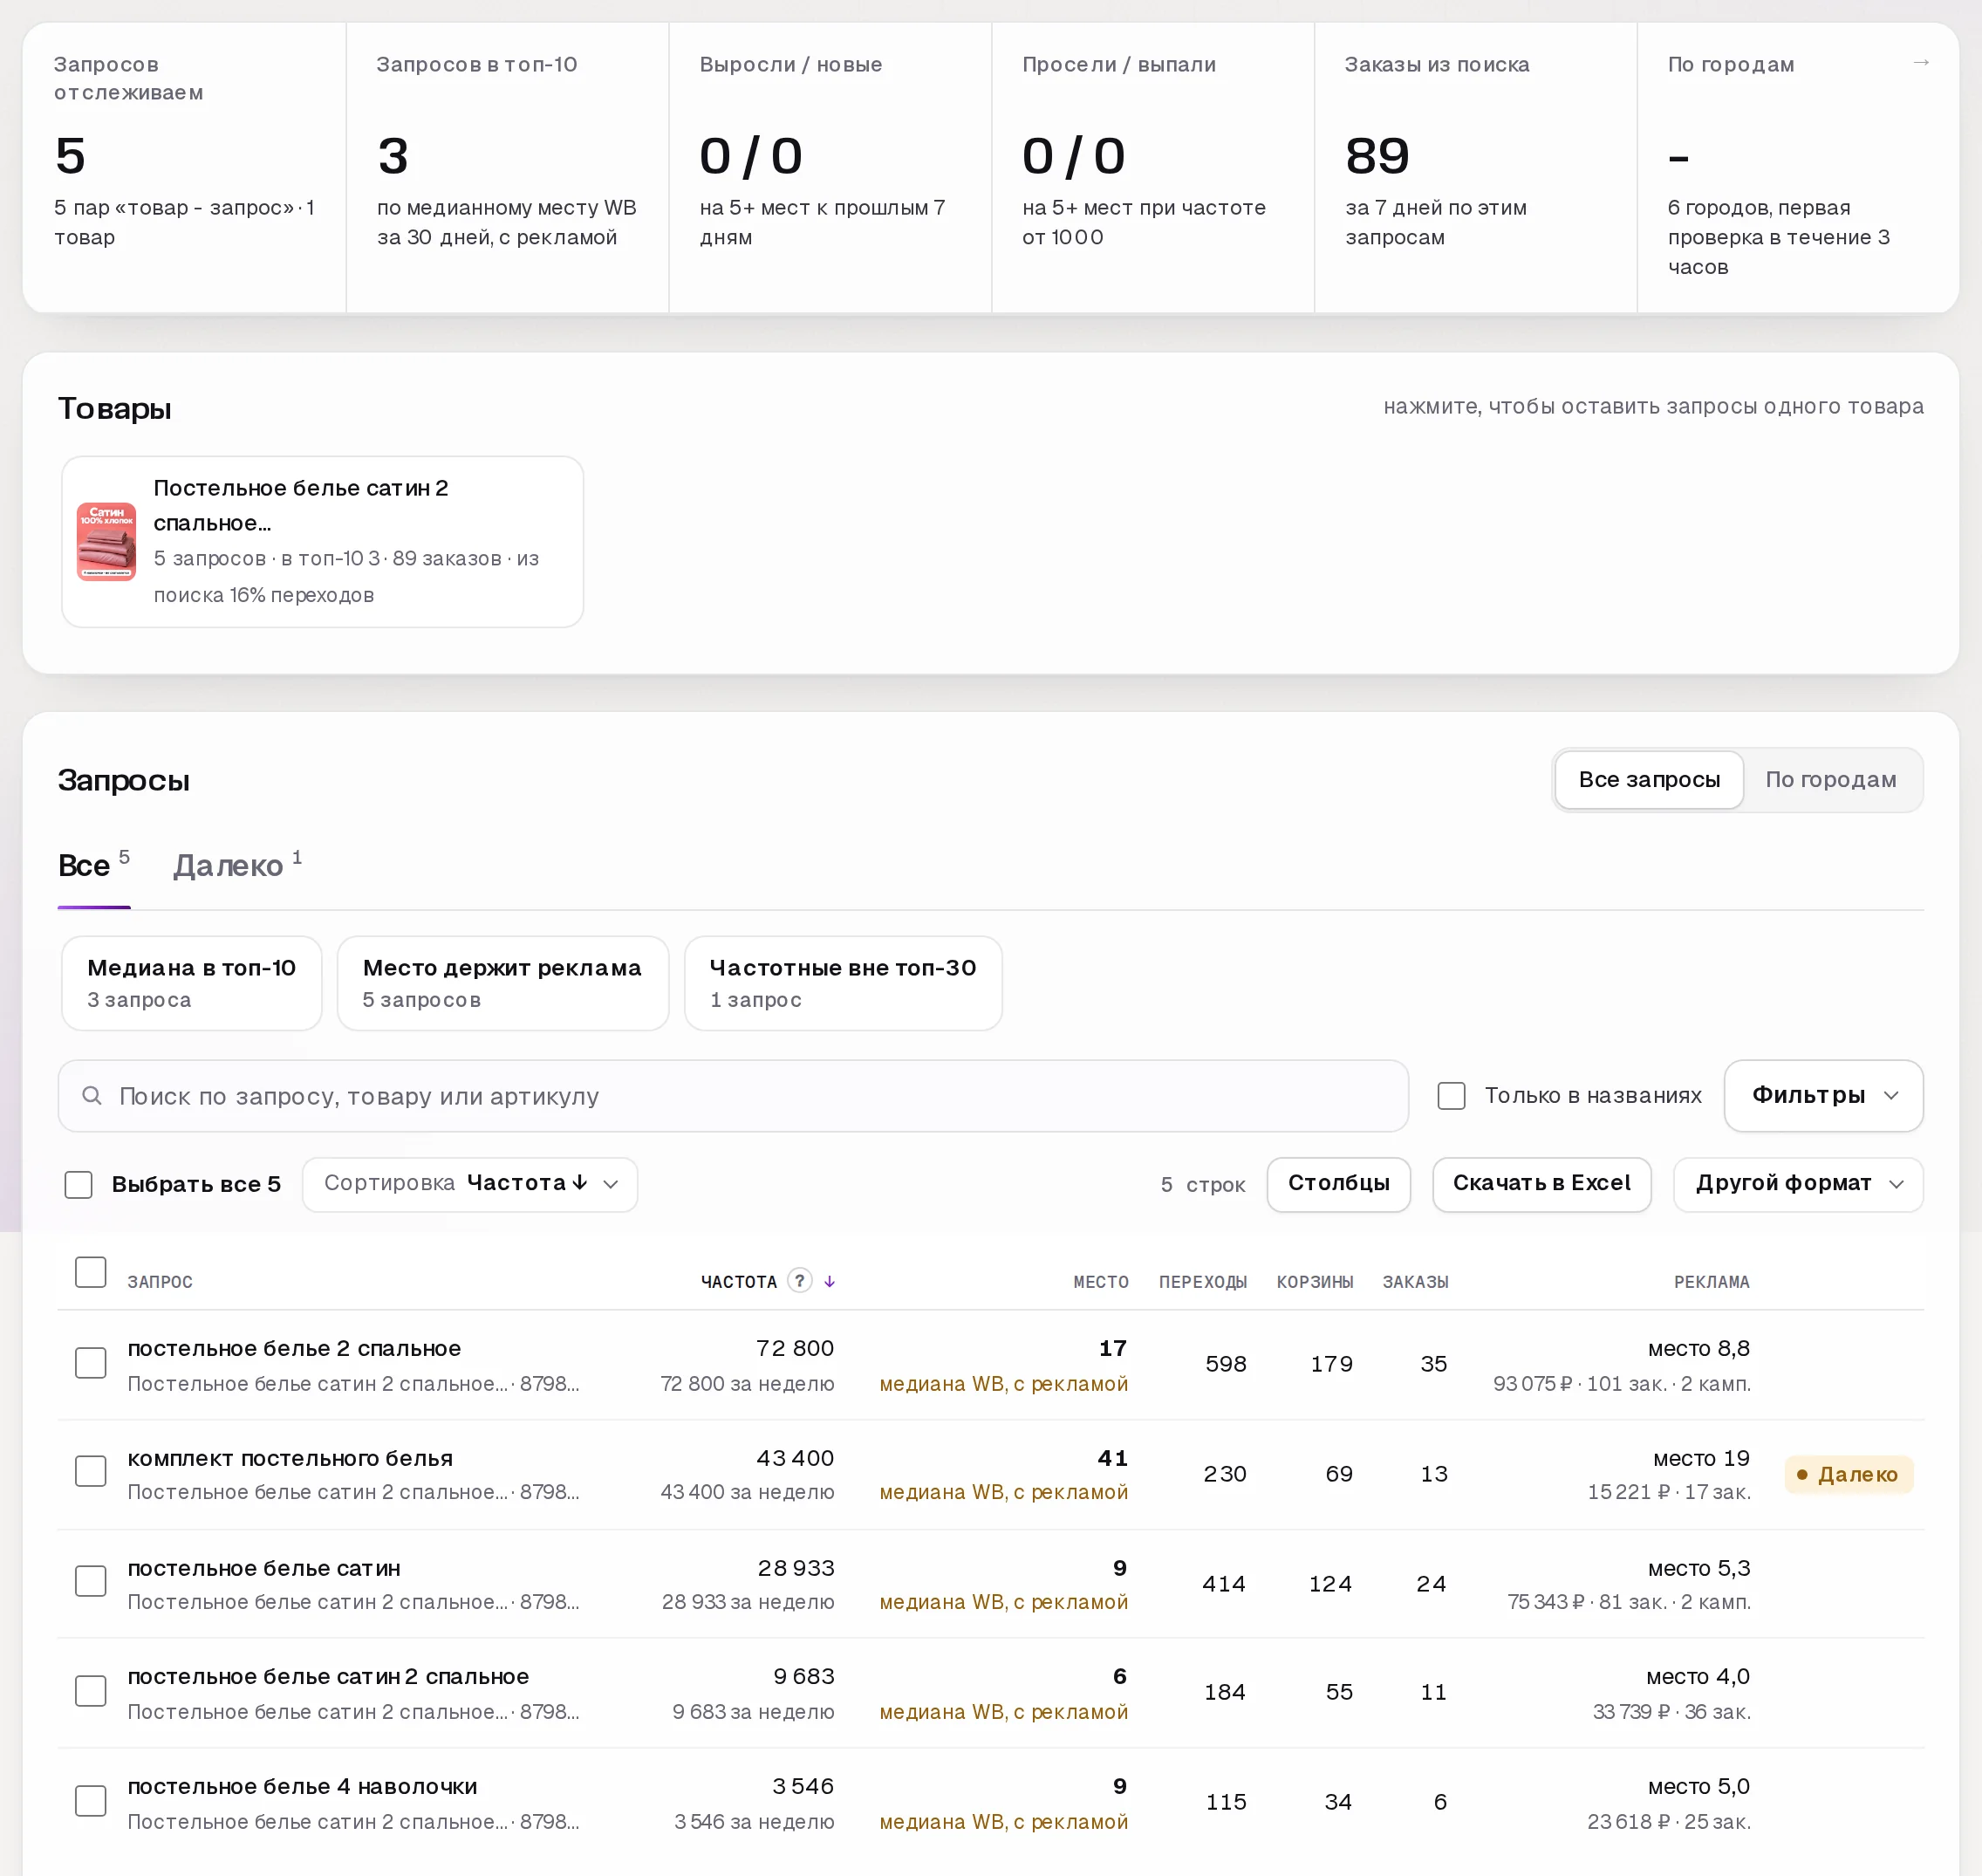Apply the Частотные вне топ-30 filter chip

843,983
